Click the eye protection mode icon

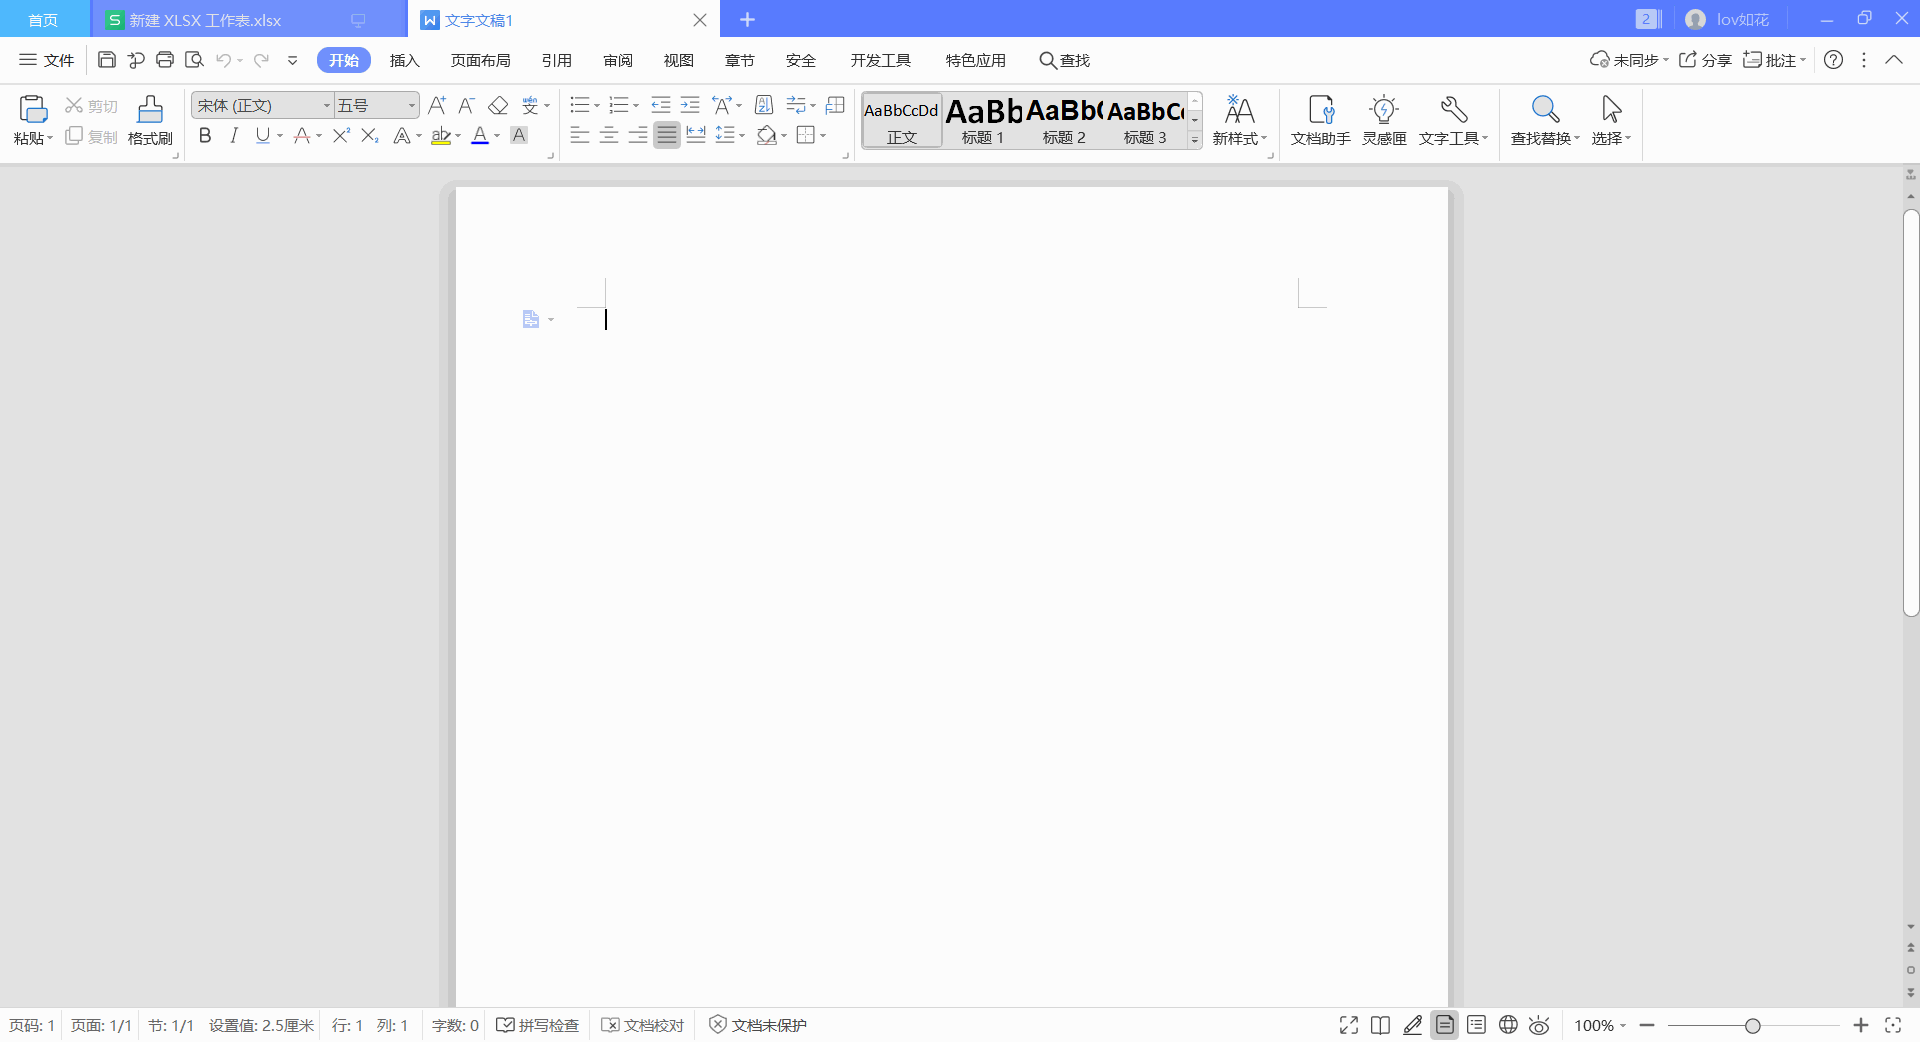(1539, 1025)
